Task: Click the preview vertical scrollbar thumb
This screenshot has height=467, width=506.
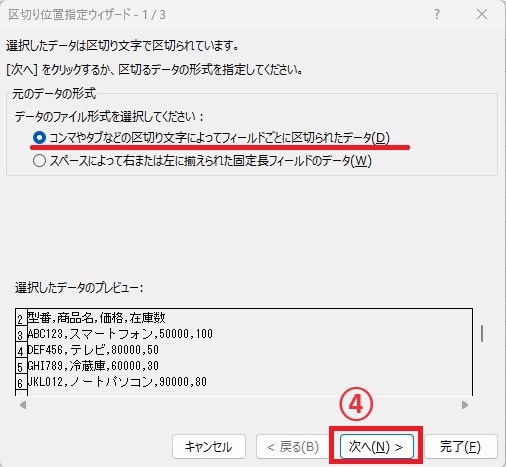Action: (x=482, y=333)
